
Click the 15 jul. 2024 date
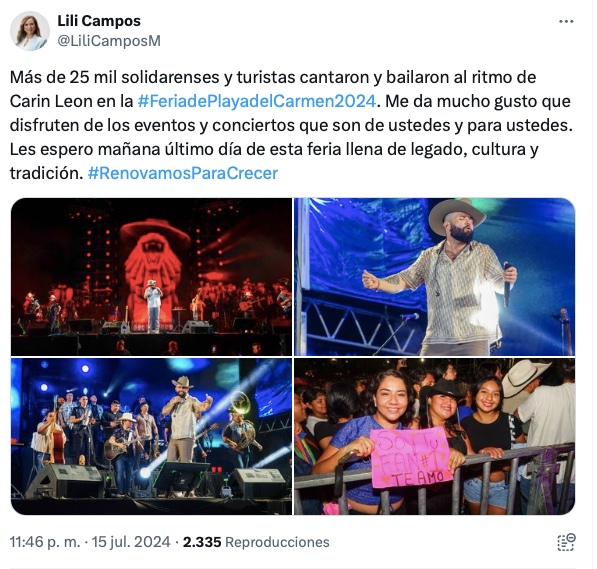[131, 542]
